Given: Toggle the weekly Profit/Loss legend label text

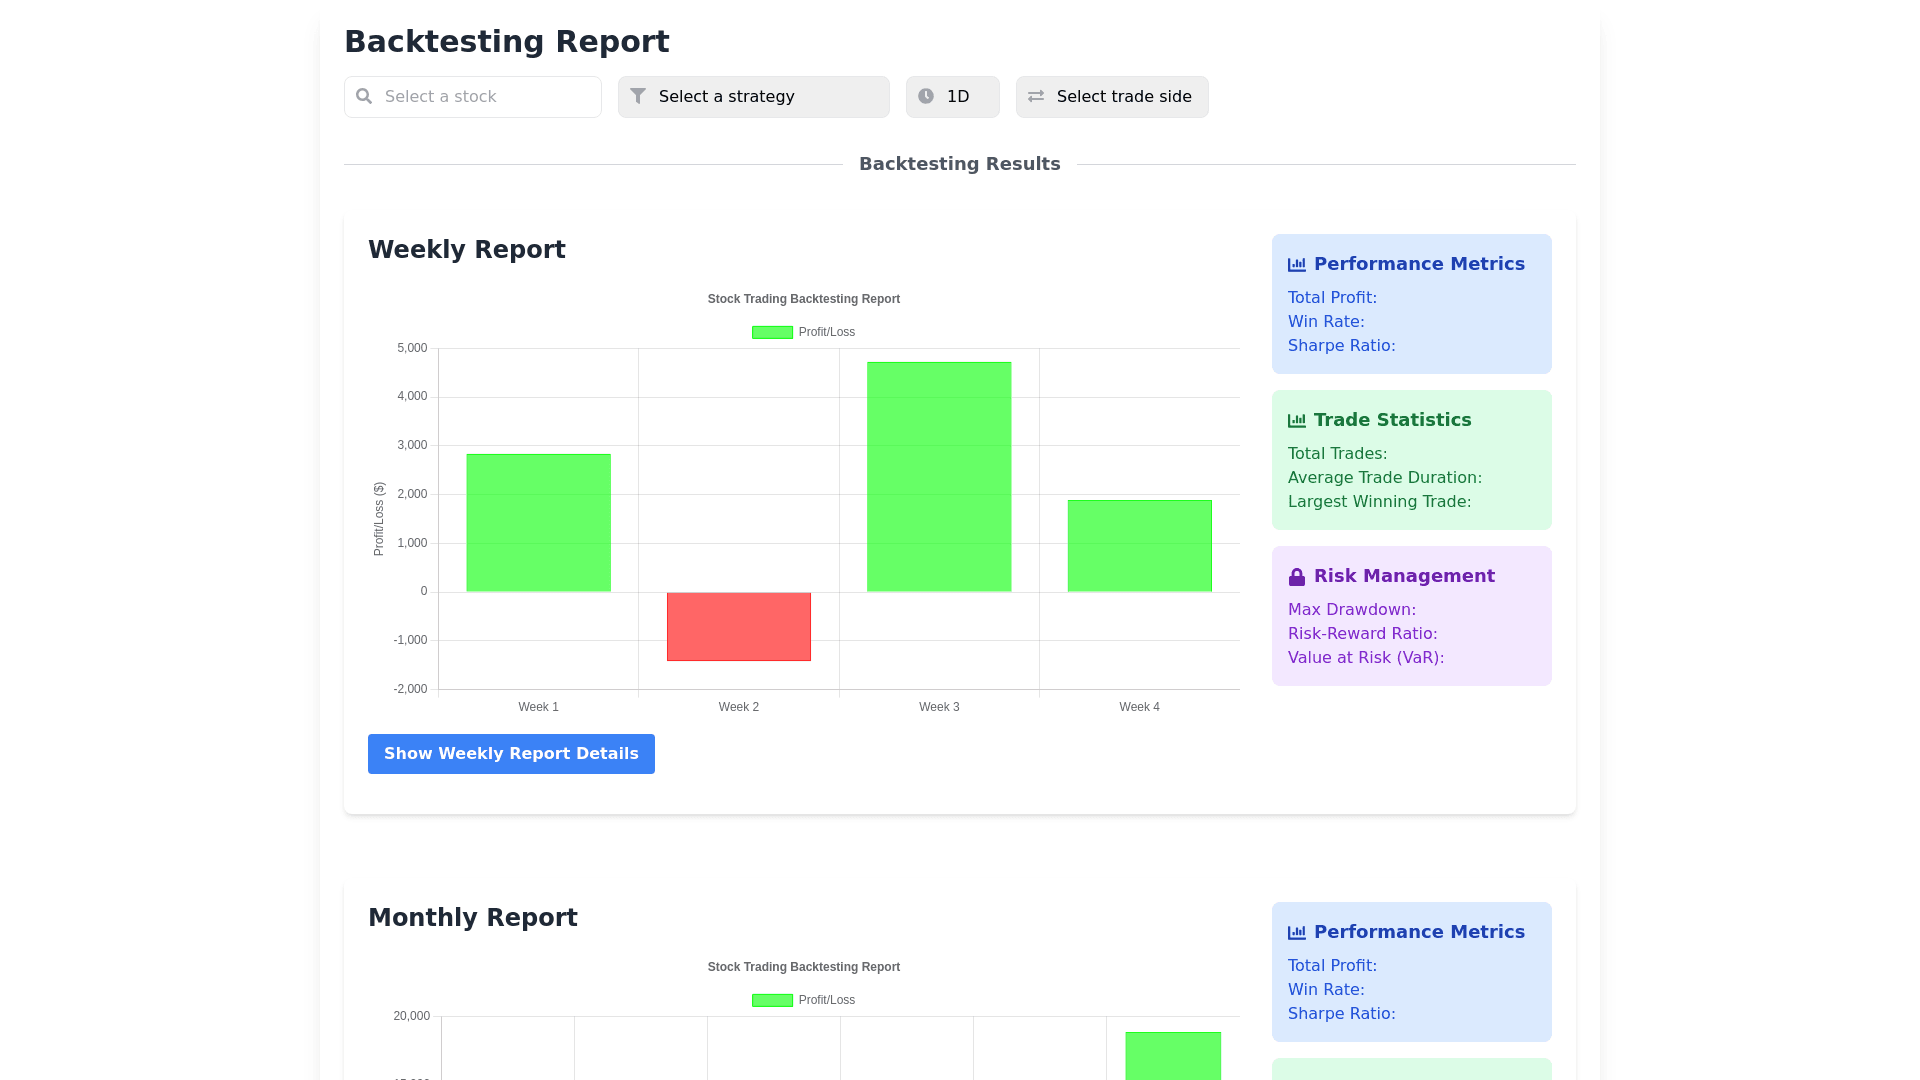Looking at the screenshot, I should pyautogui.click(x=826, y=332).
